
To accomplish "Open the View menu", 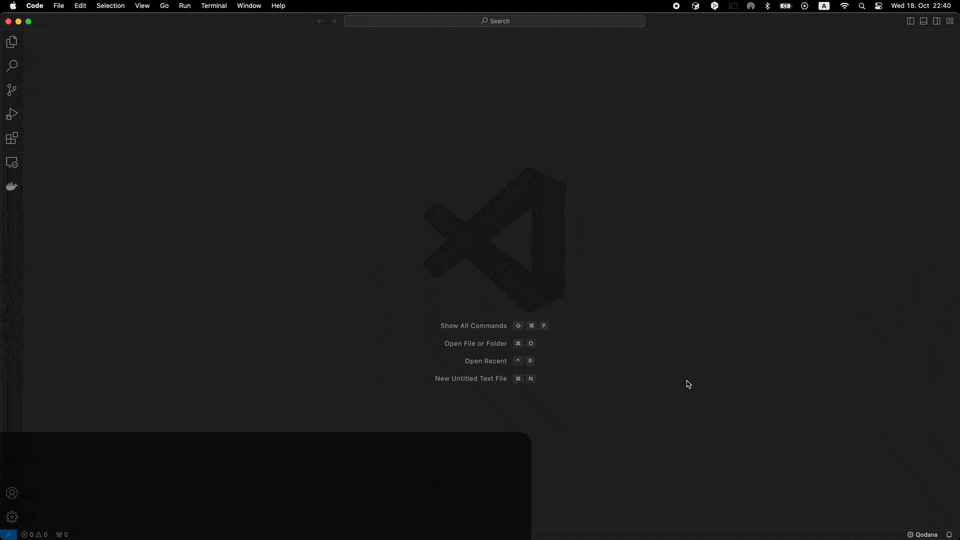I will 142,6.
